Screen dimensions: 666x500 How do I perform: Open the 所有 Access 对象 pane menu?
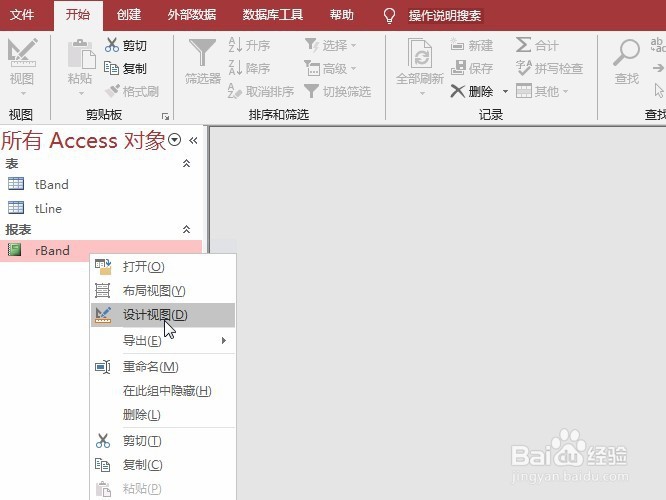(175, 140)
